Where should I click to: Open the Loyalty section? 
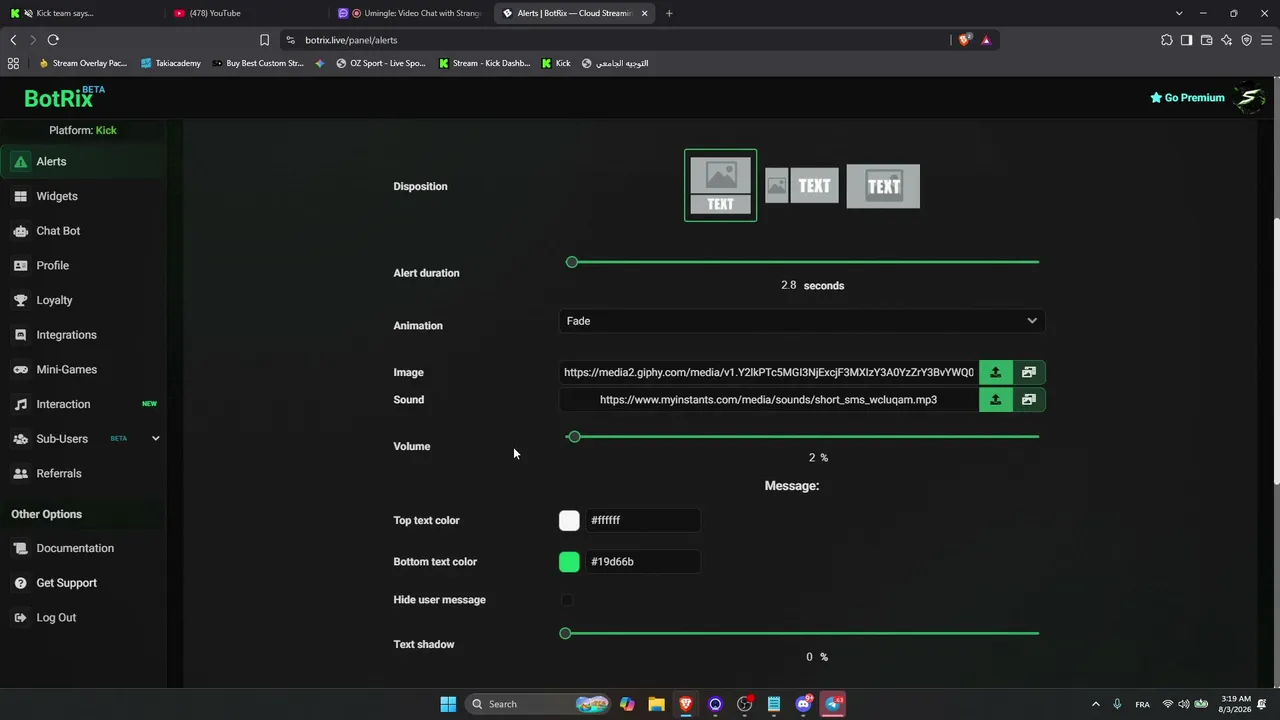coord(83,300)
